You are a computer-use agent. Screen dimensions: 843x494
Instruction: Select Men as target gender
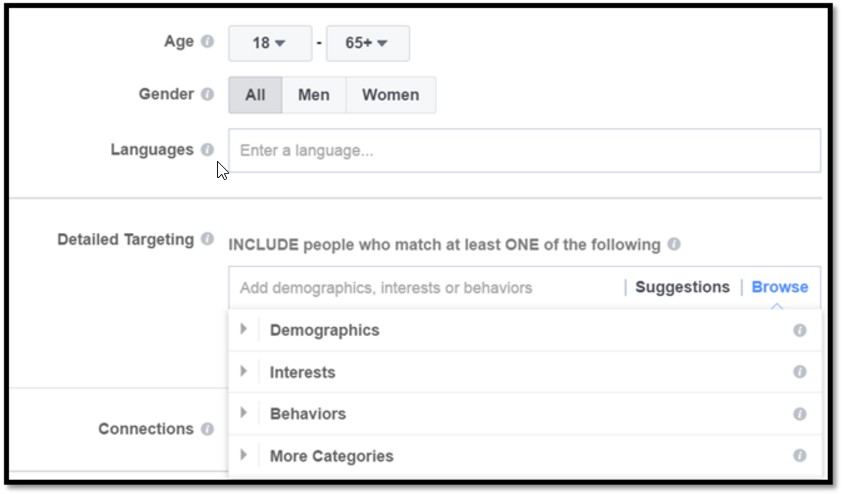(314, 95)
